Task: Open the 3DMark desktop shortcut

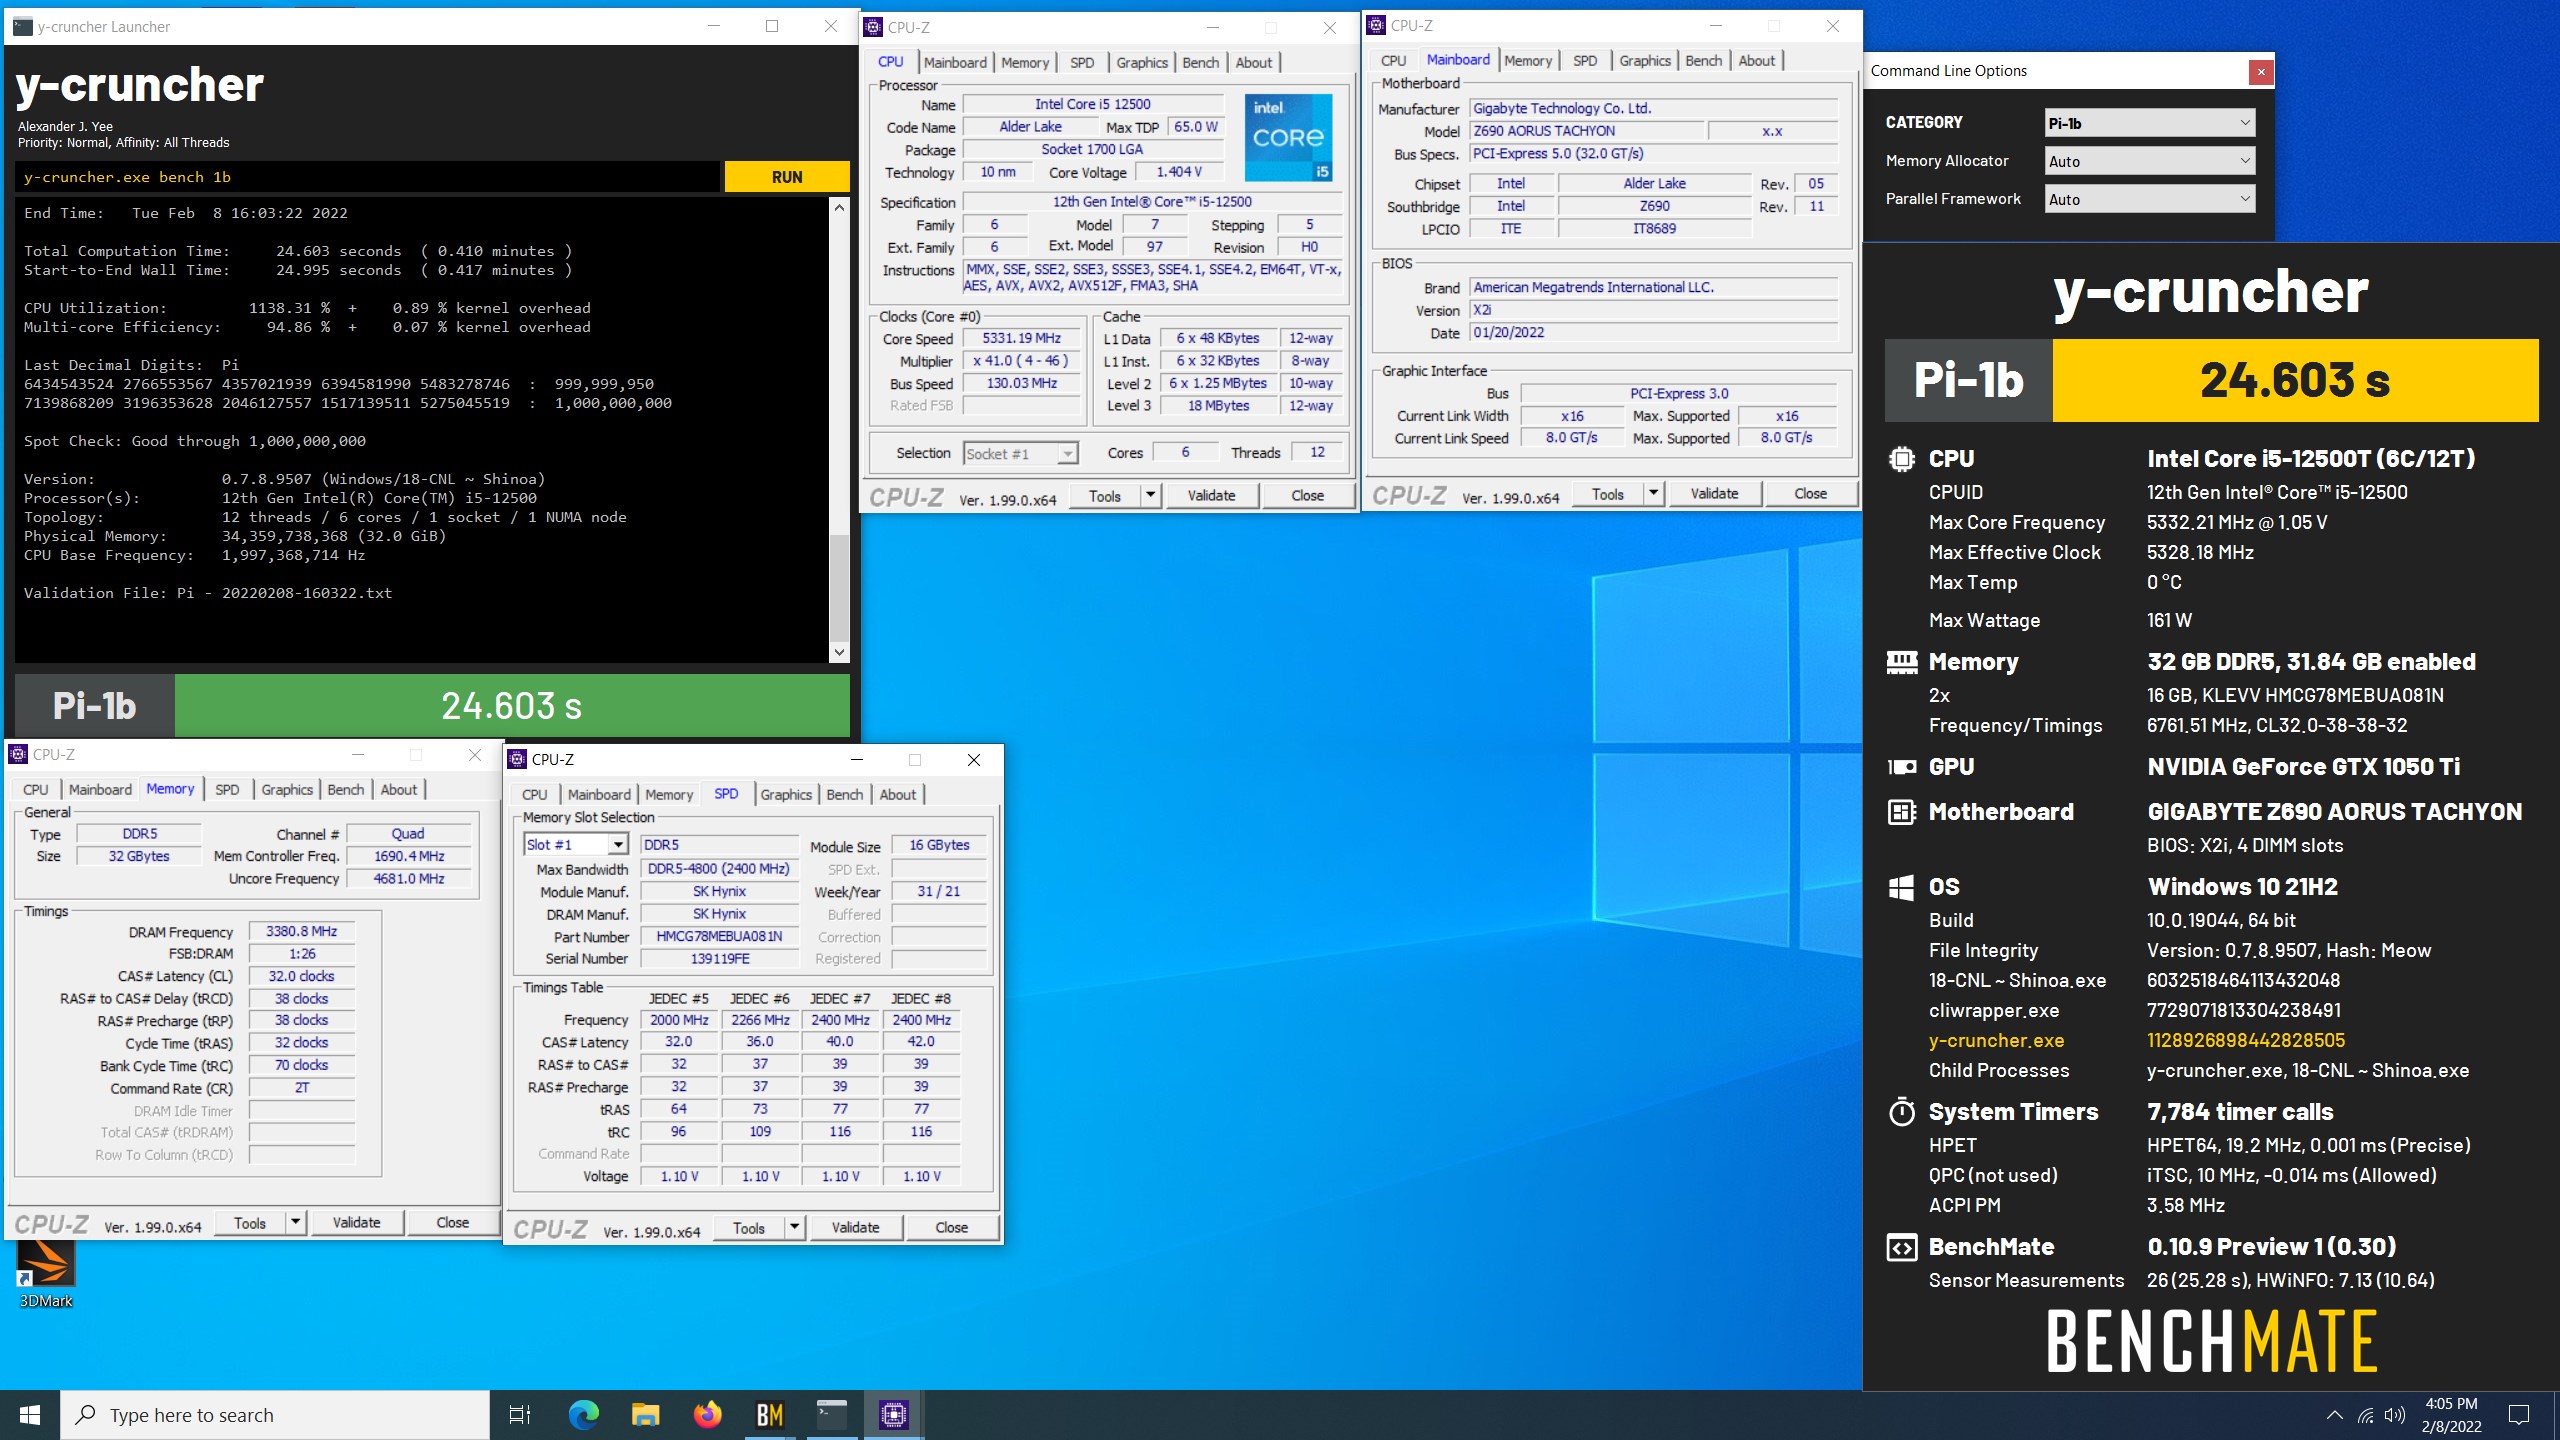Action: pyautogui.click(x=46, y=1272)
